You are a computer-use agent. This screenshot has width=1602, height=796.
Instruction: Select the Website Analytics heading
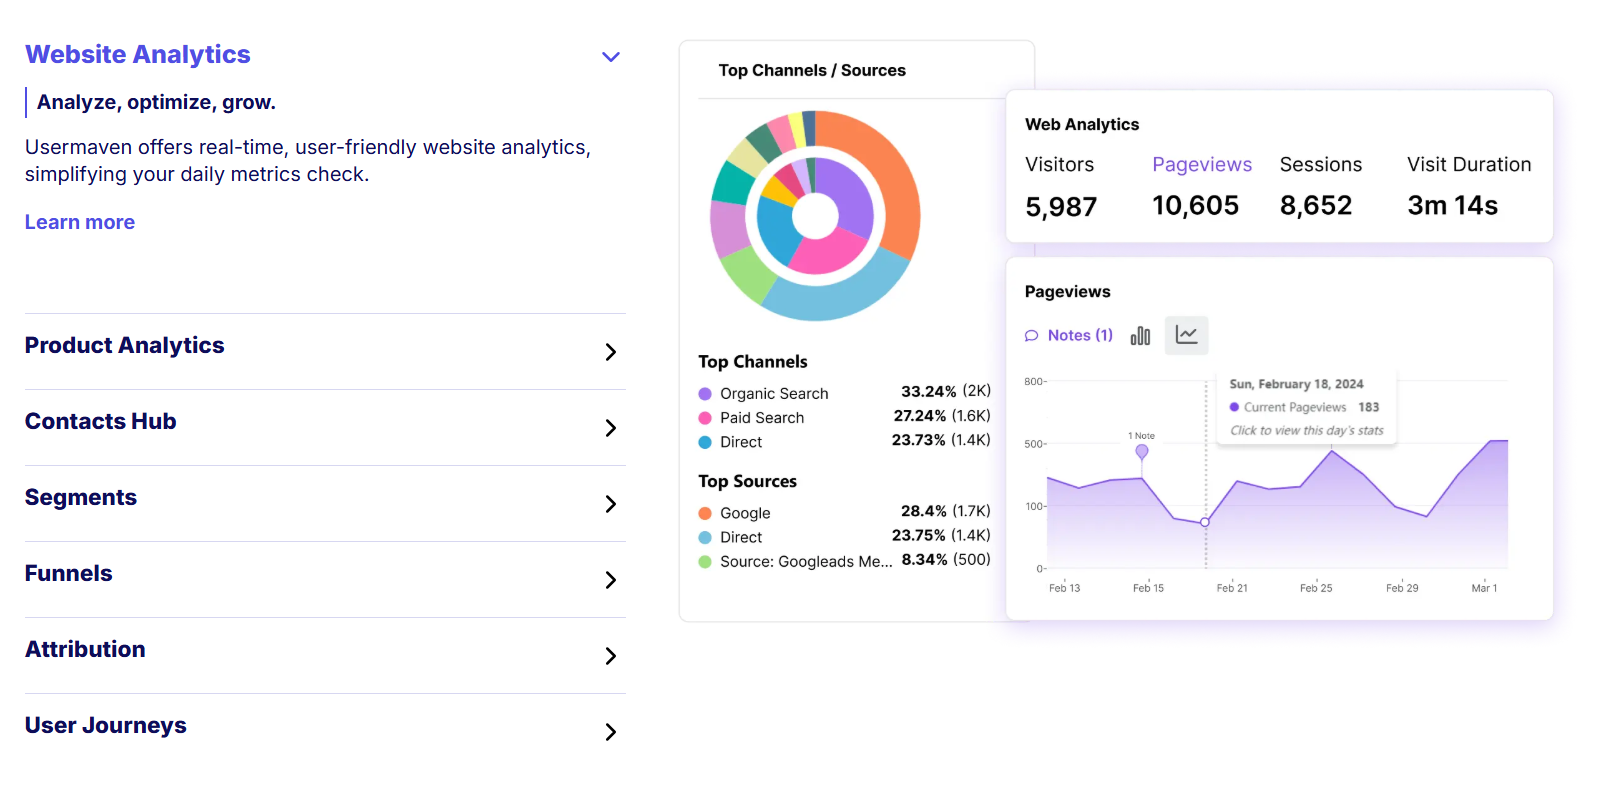138,54
